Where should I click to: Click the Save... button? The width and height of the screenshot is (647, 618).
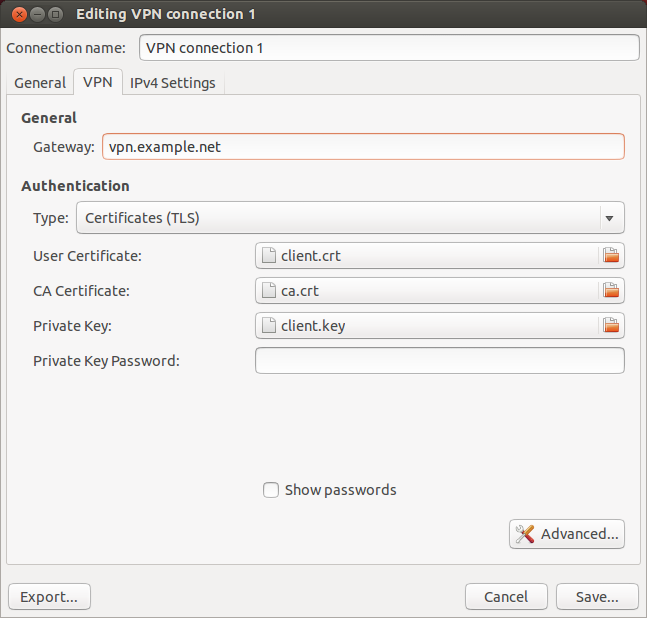(597, 597)
